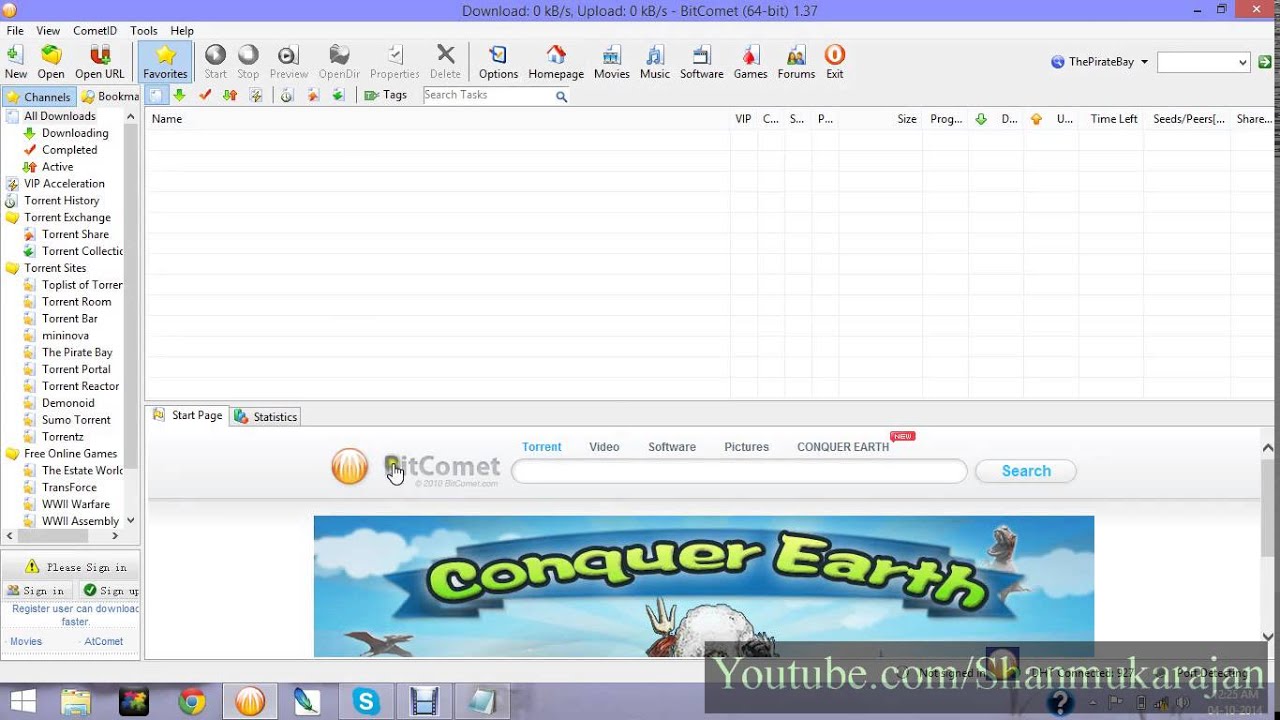Open the File menu
The image size is (1280, 720).
pyautogui.click(x=15, y=31)
